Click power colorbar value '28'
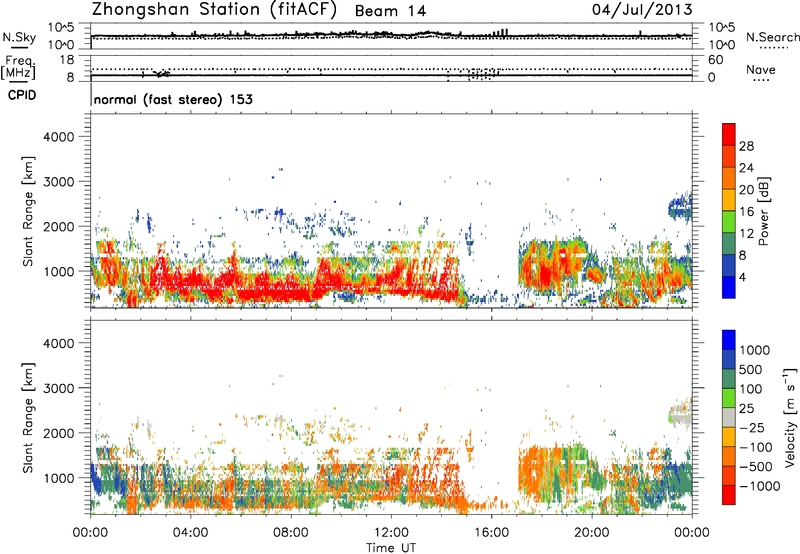 746,146
